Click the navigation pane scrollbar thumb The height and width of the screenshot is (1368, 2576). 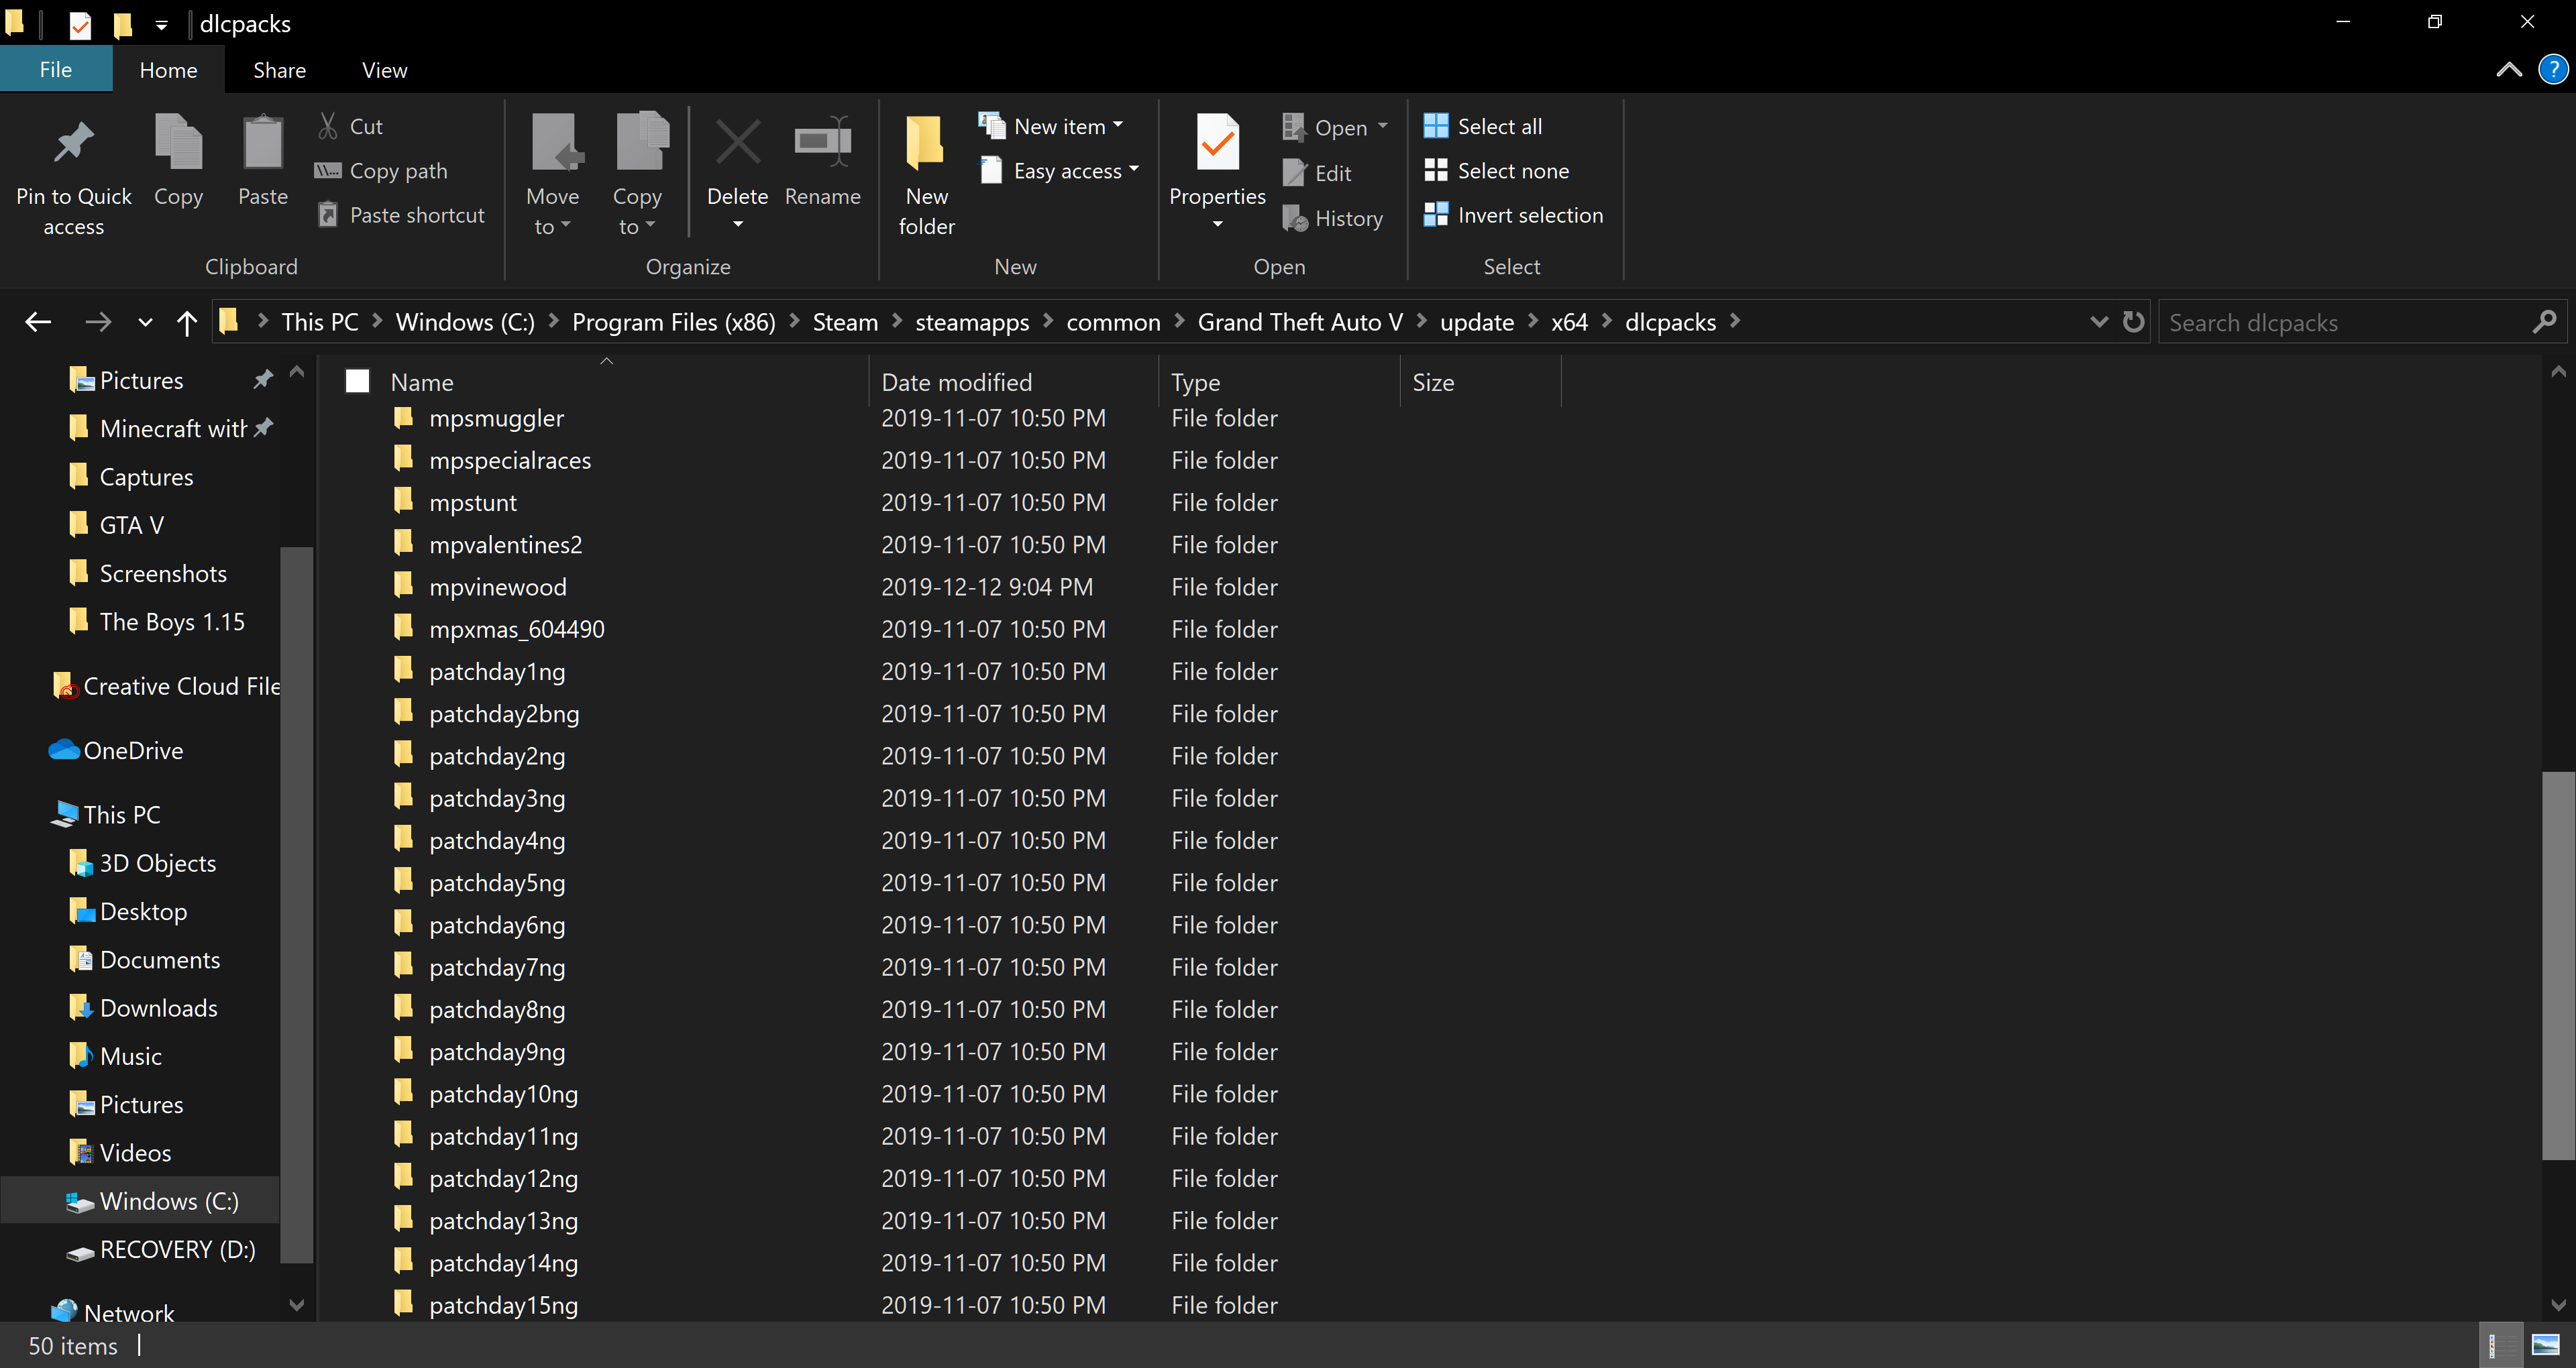point(297,905)
